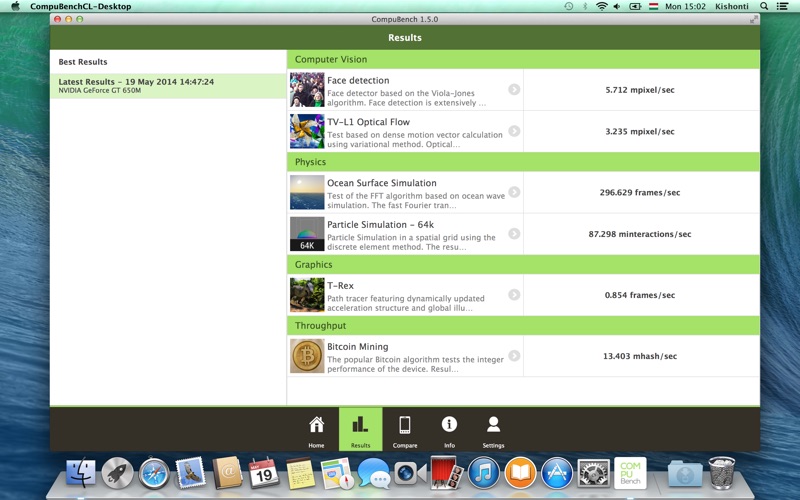
Task: Launch Safari from the dock
Action: click(154, 473)
